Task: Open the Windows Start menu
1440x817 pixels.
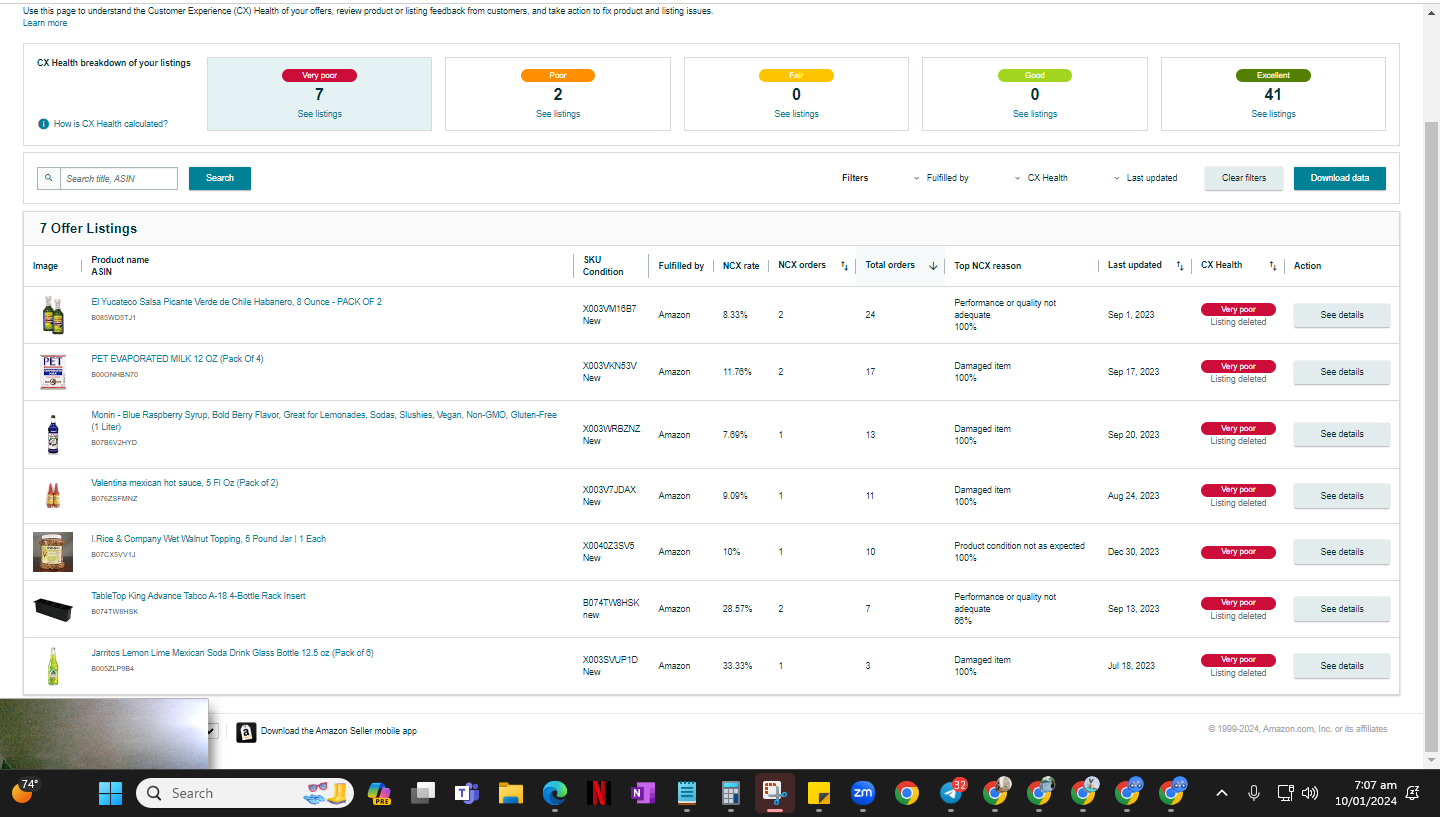Action: [110, 793]
